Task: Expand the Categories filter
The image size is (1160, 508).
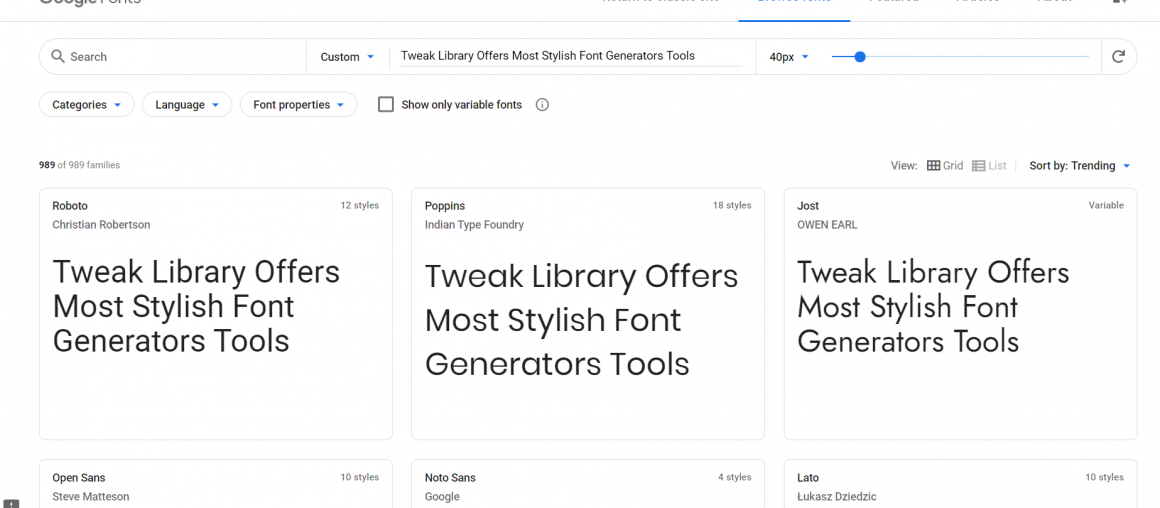Action: [x=87, y=105]
